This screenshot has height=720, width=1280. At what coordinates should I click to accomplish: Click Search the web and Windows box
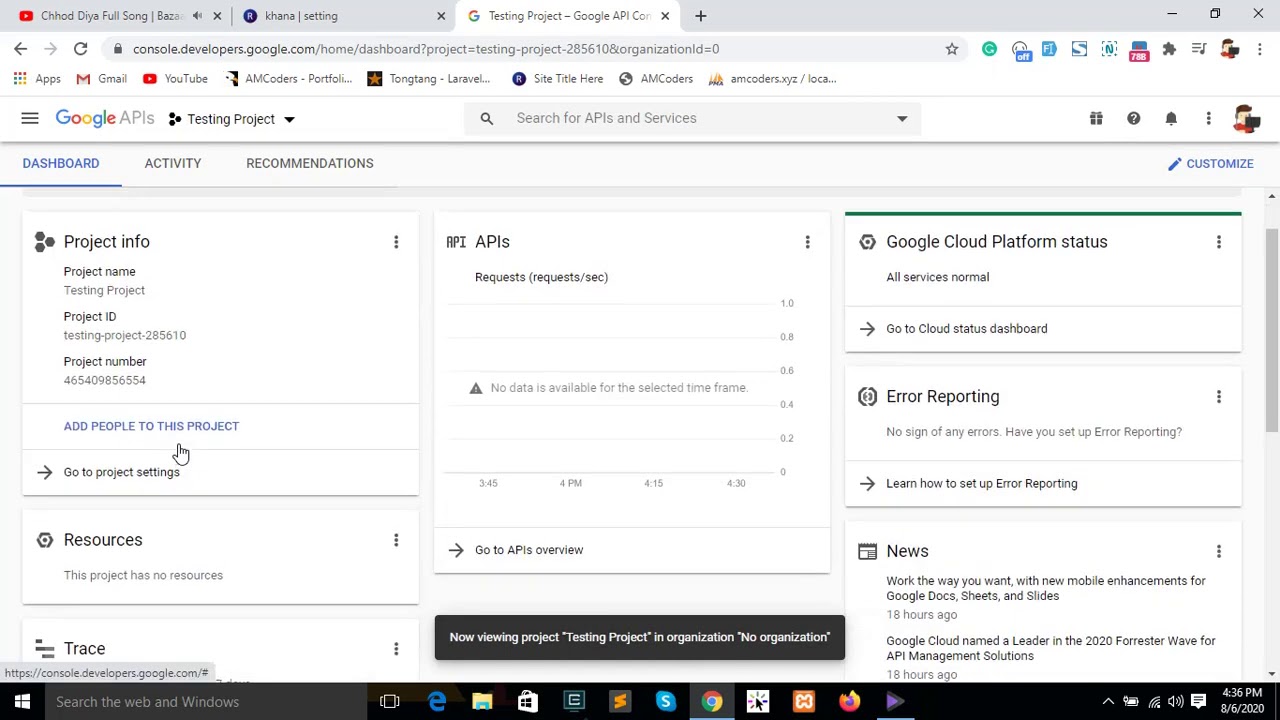[205, 702]
